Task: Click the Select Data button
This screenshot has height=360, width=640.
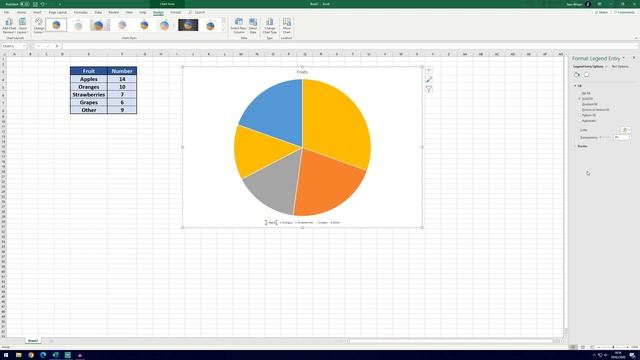Action: coord(253,25)
